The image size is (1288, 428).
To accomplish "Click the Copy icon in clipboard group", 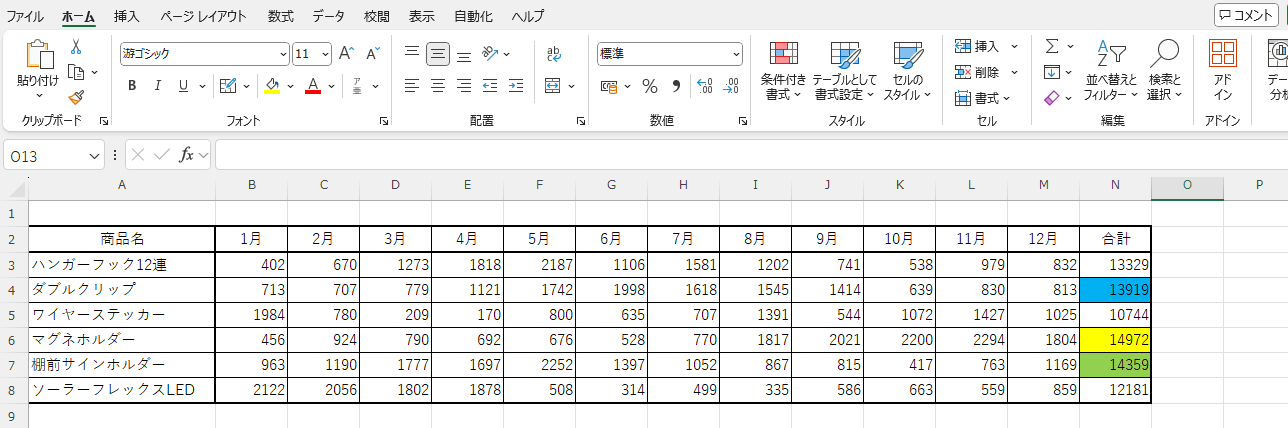I will pos(76,72).
